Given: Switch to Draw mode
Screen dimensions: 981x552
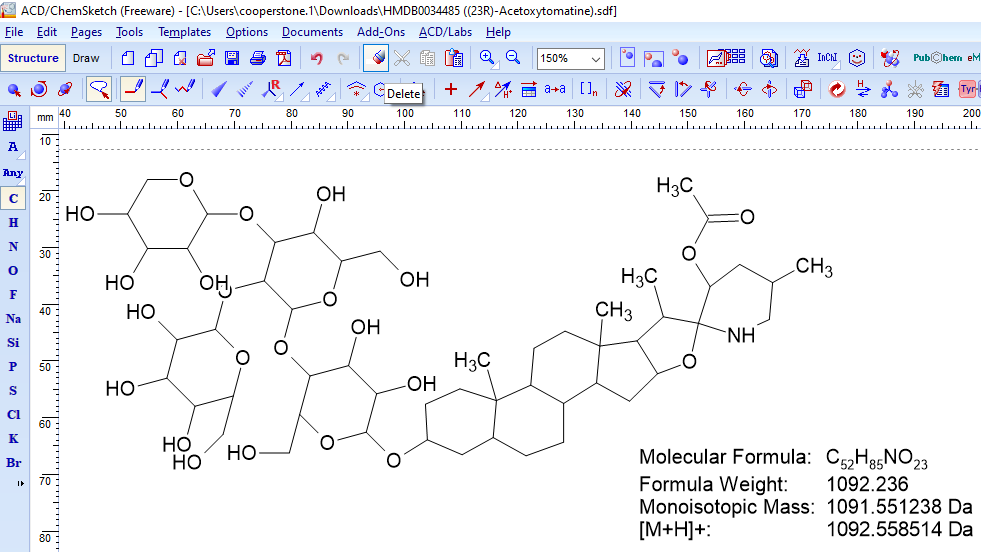Looking at the screenshot, I should 86,58.
